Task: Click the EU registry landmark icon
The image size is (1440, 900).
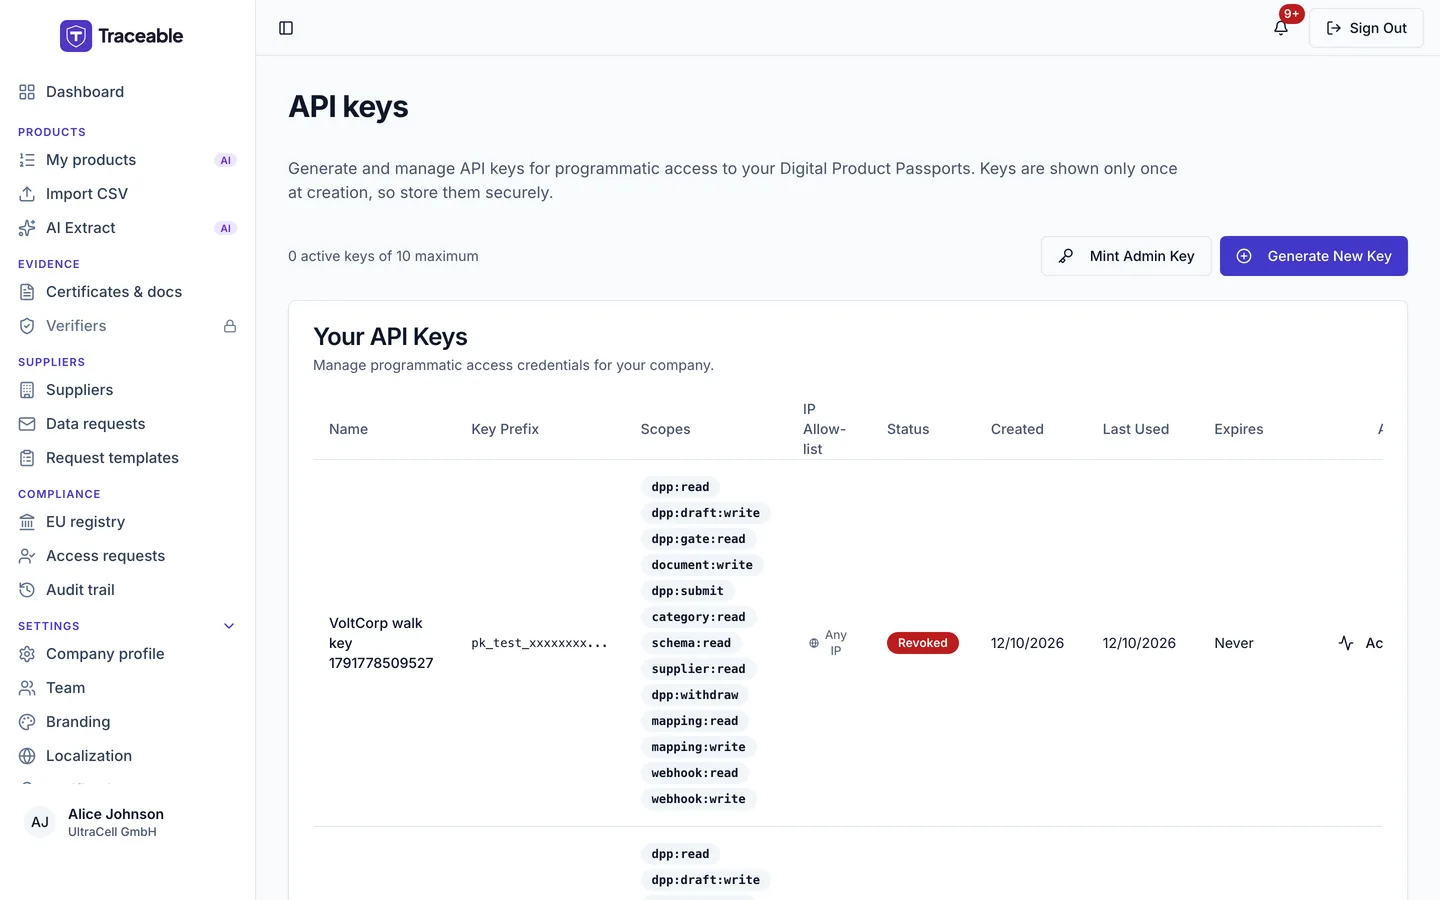Action: (x=27, y=522)
